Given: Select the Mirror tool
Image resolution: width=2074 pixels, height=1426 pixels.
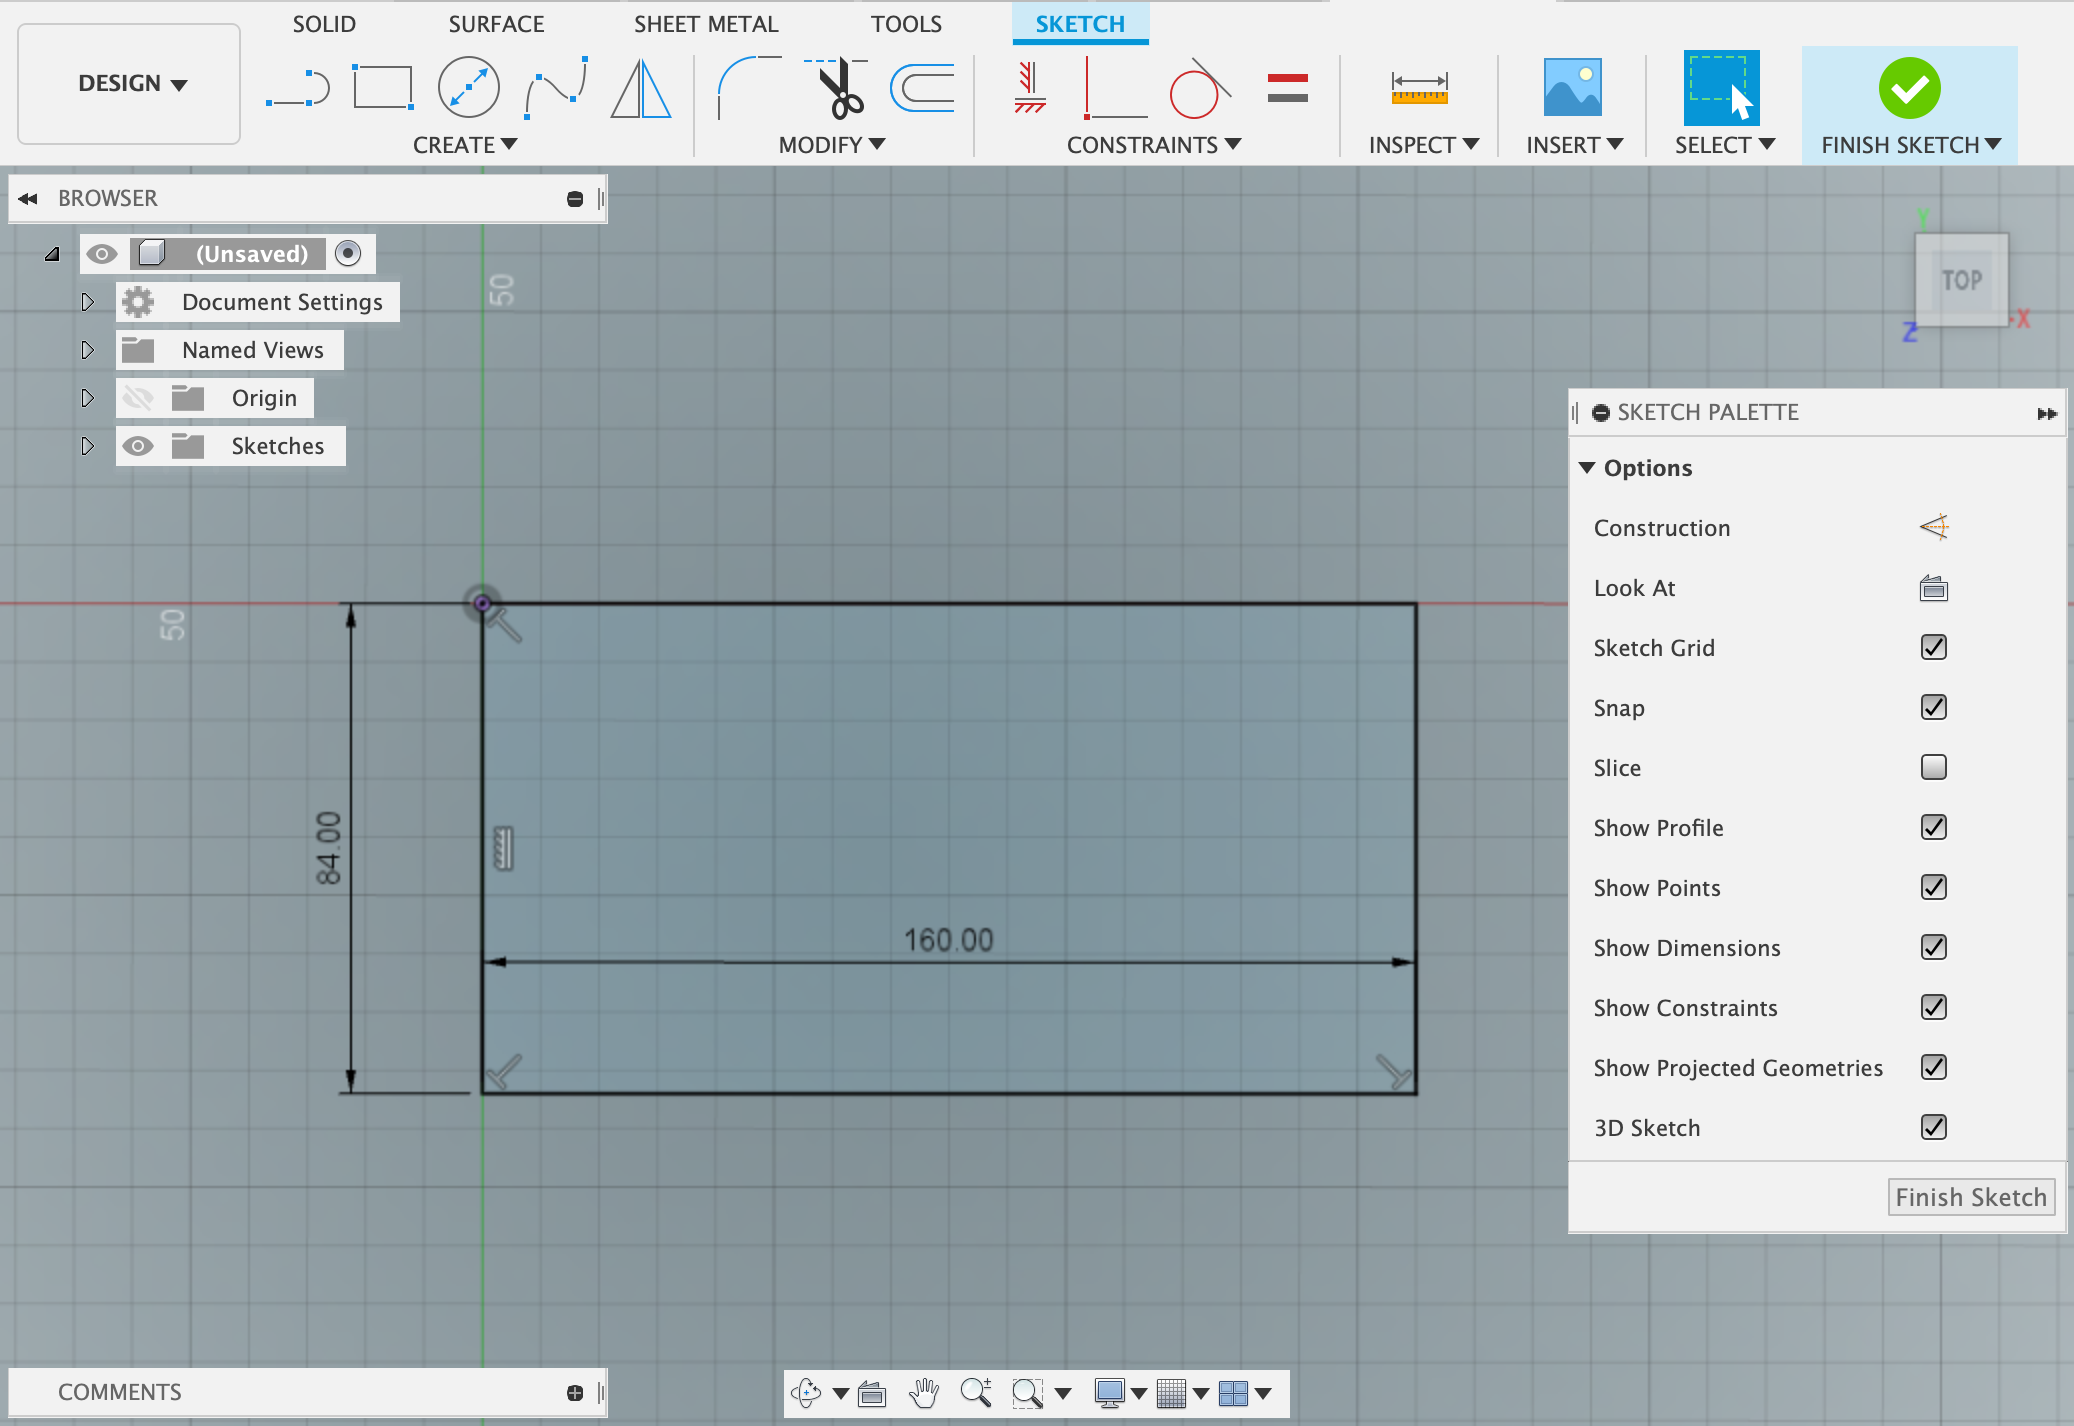Looking at the screenshot, I should (x=640, y=88).
